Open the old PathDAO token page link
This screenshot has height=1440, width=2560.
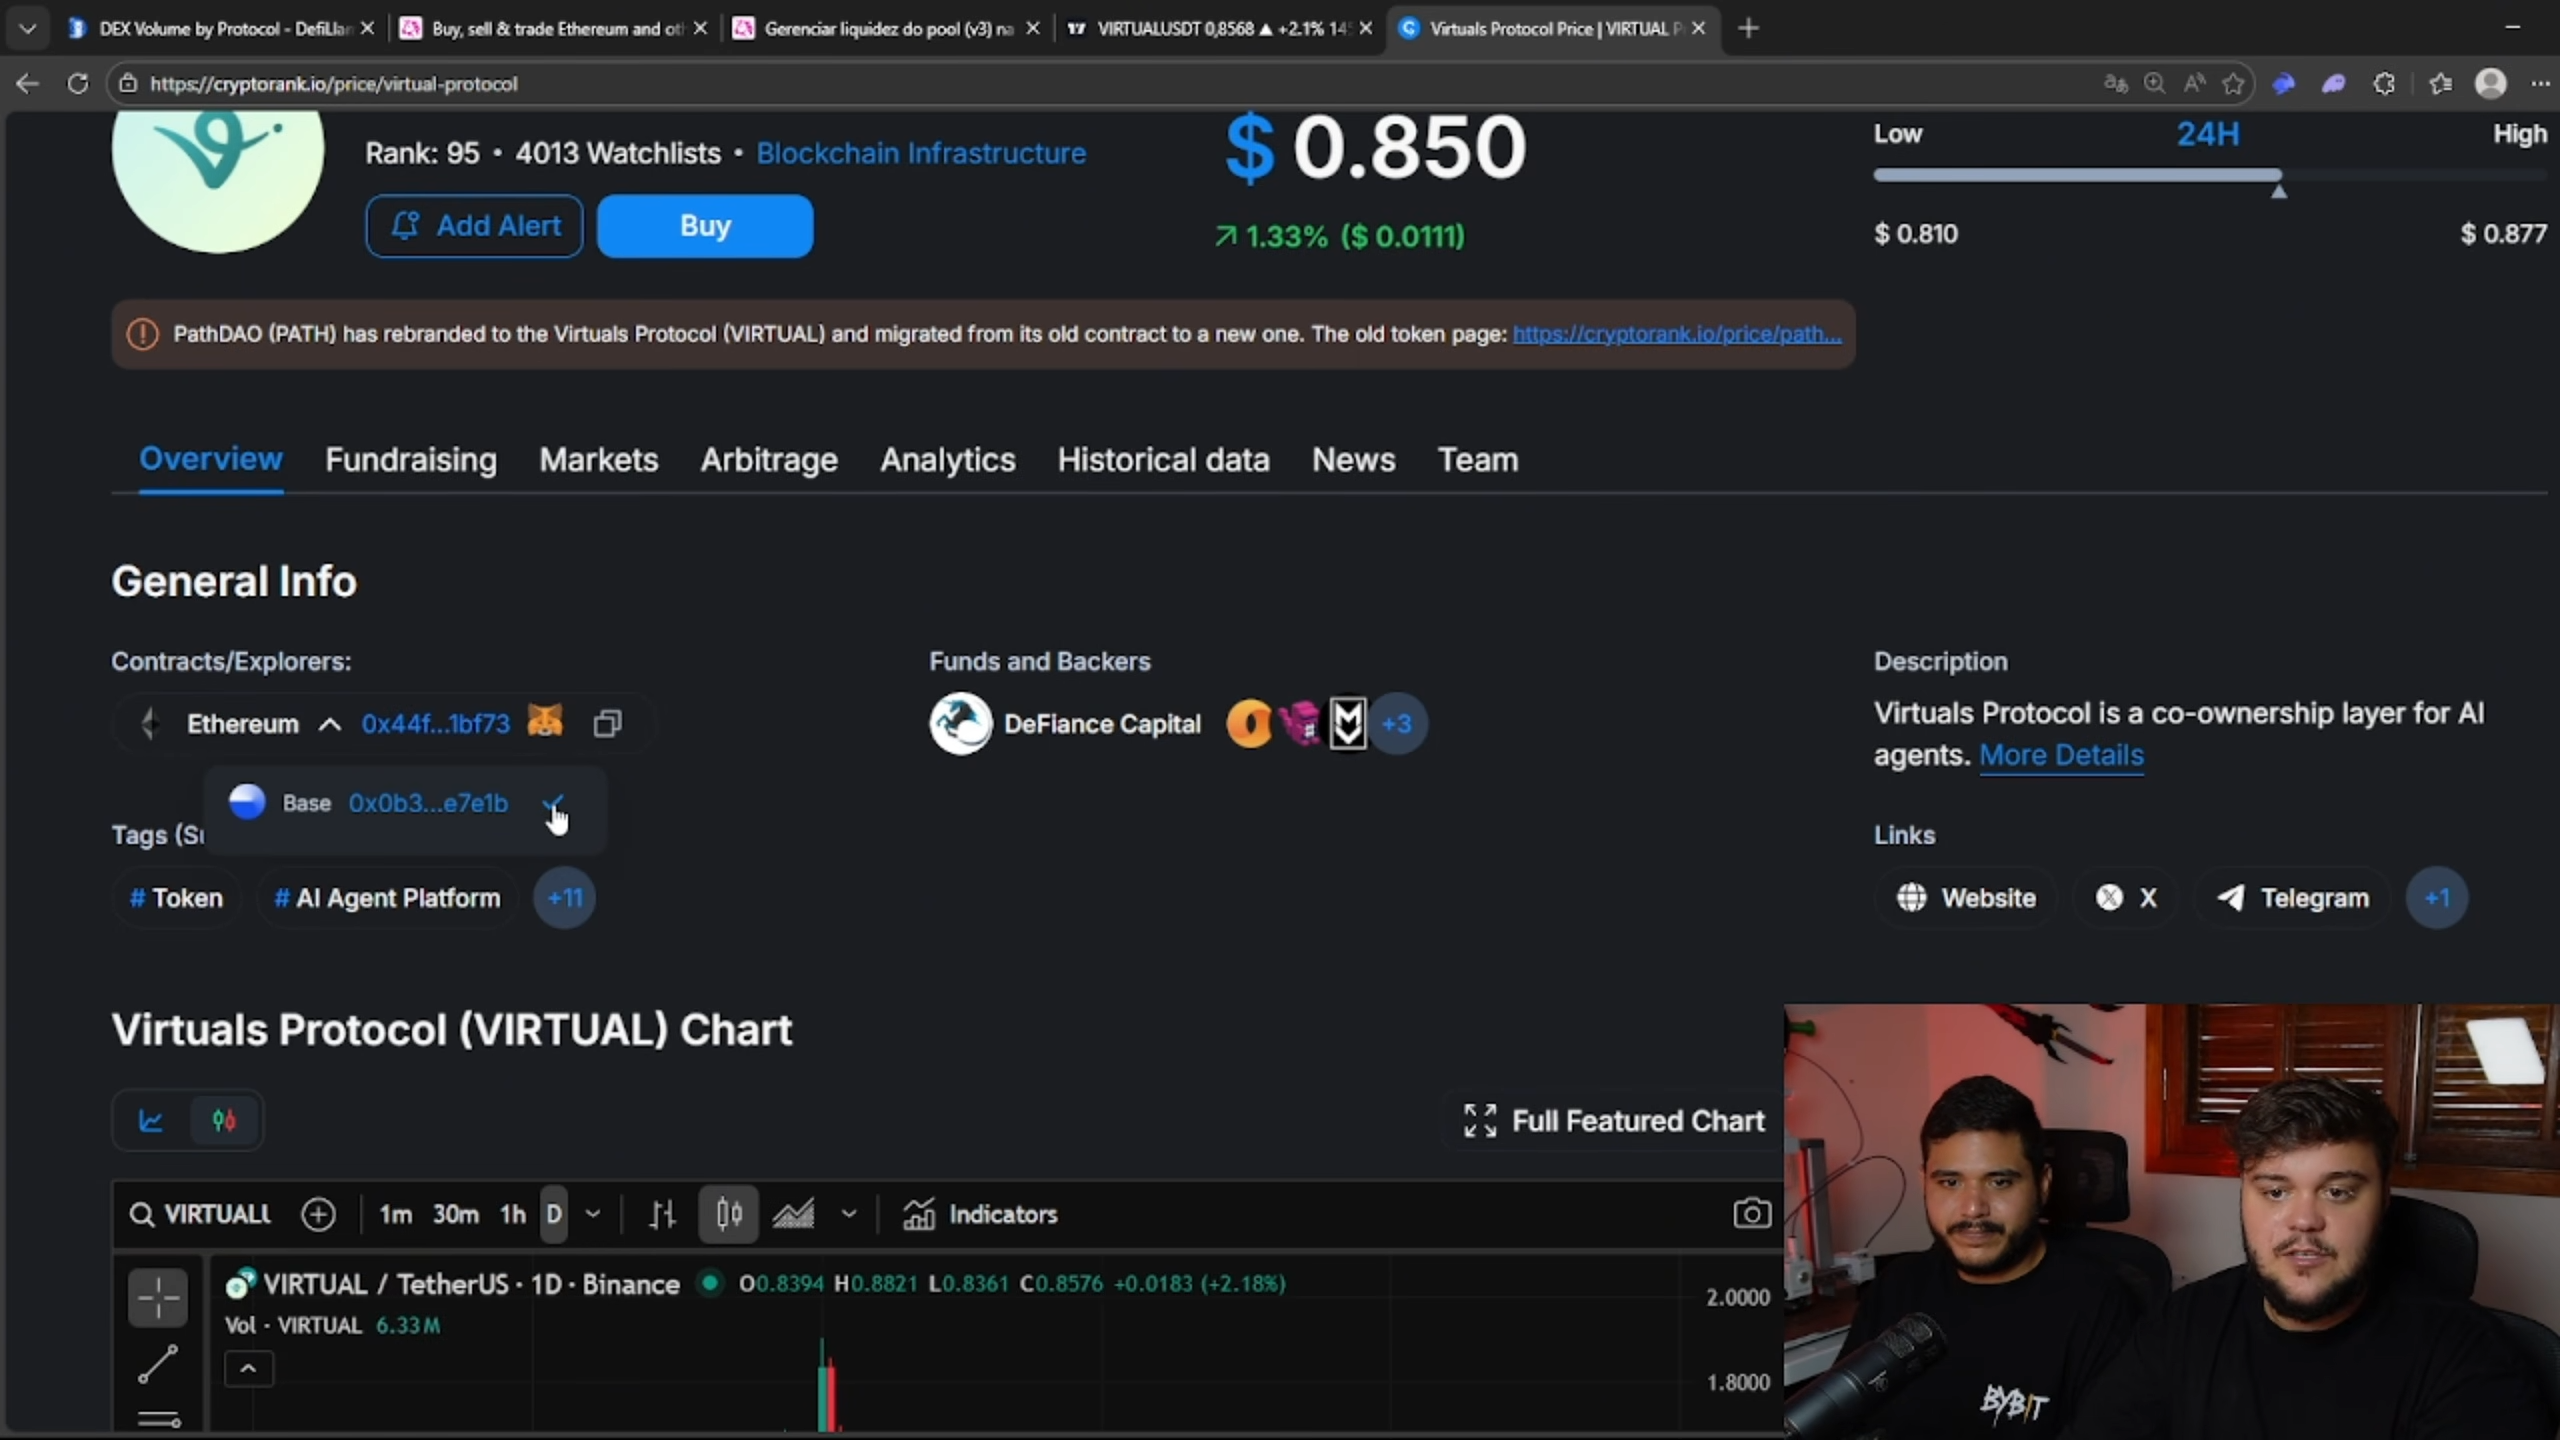pos(1677,334)
